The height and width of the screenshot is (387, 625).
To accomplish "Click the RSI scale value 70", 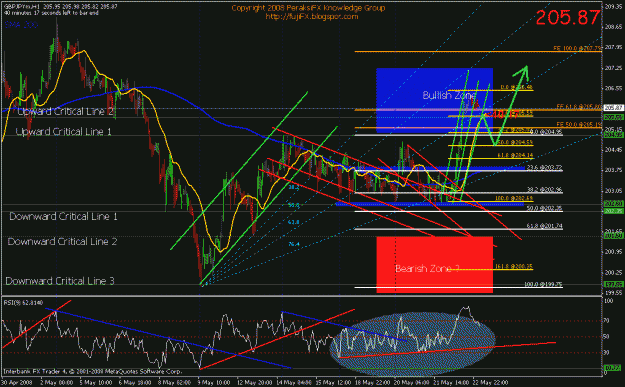I will pos(607,320).
